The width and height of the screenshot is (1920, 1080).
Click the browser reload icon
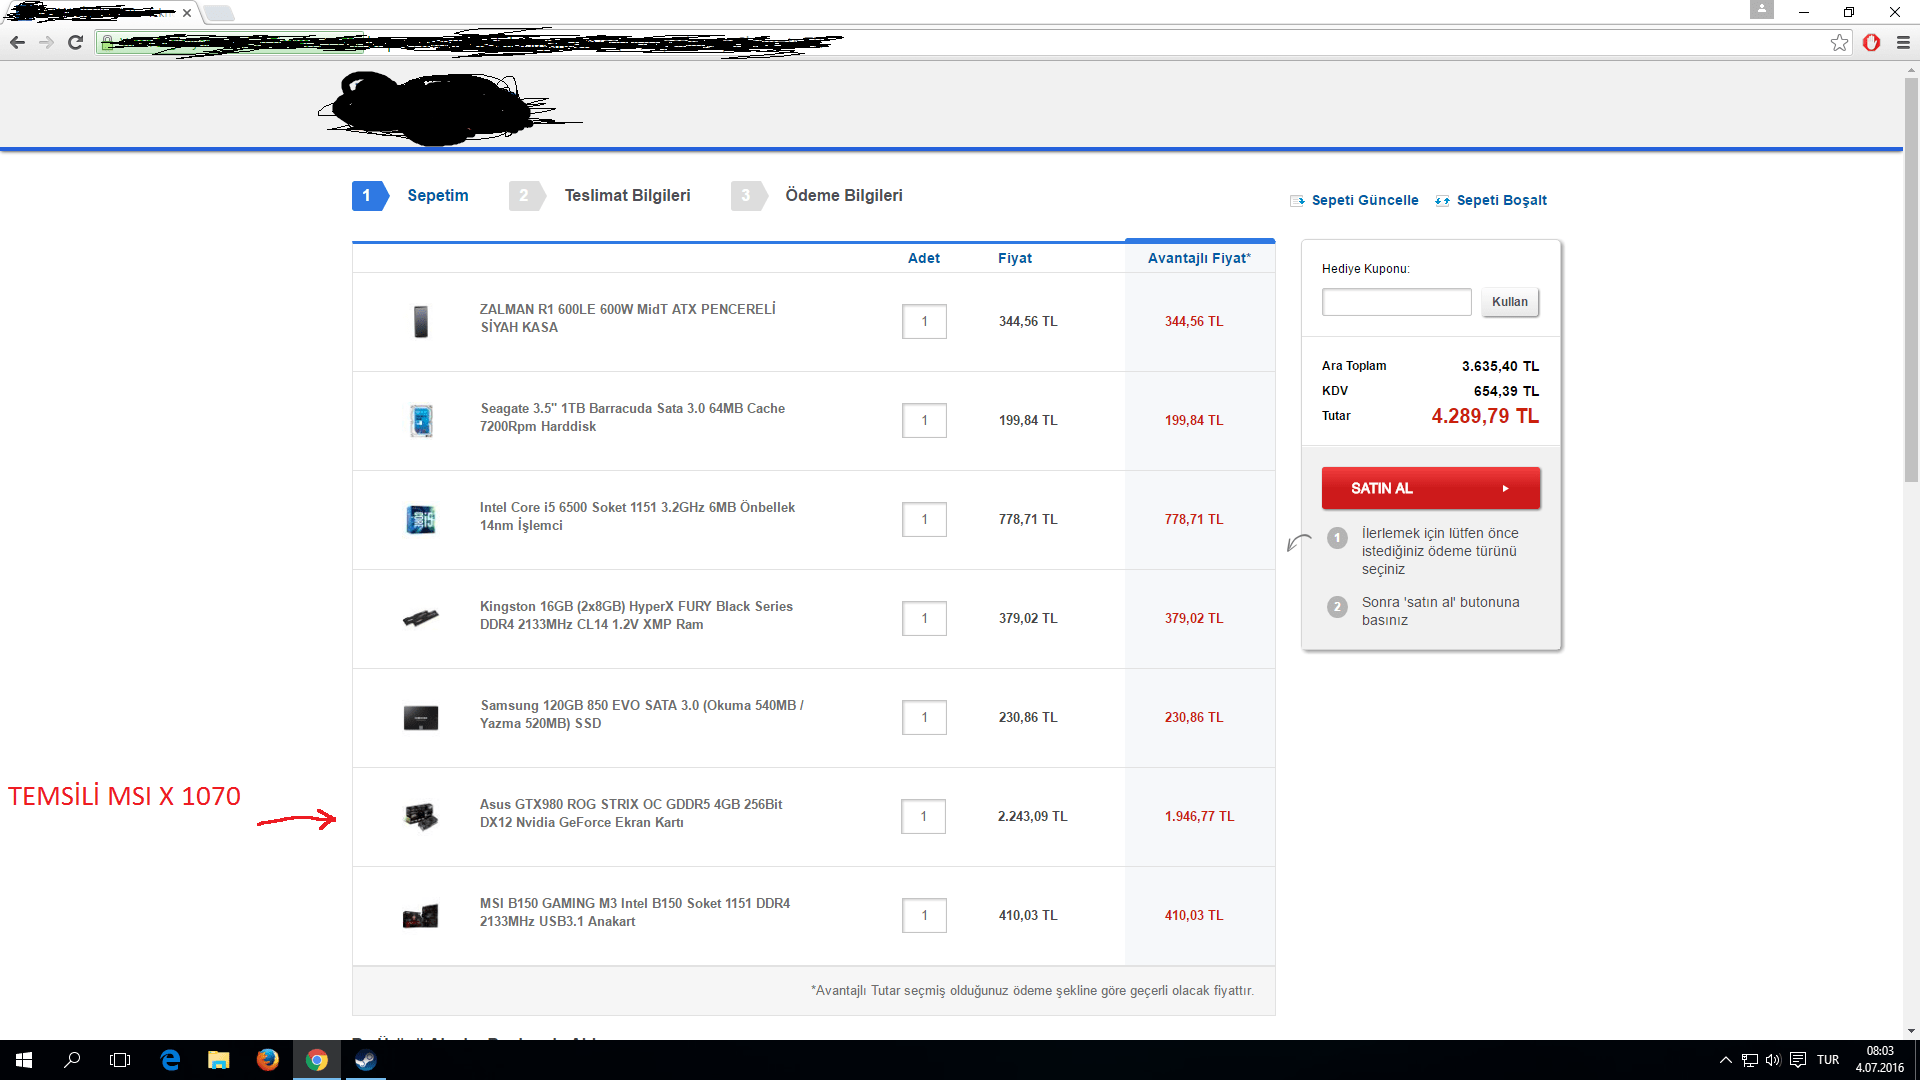(75, 42)
